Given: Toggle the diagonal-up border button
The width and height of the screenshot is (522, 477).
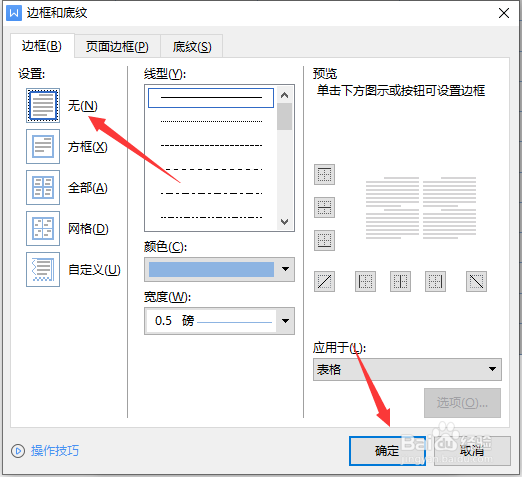Looking at the screenshot, I should [x=324, y=282].
